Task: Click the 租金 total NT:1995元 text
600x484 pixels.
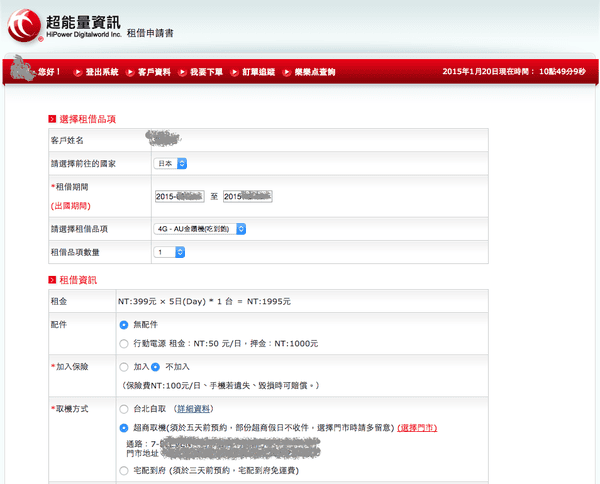Action: [x=269, y=301]
